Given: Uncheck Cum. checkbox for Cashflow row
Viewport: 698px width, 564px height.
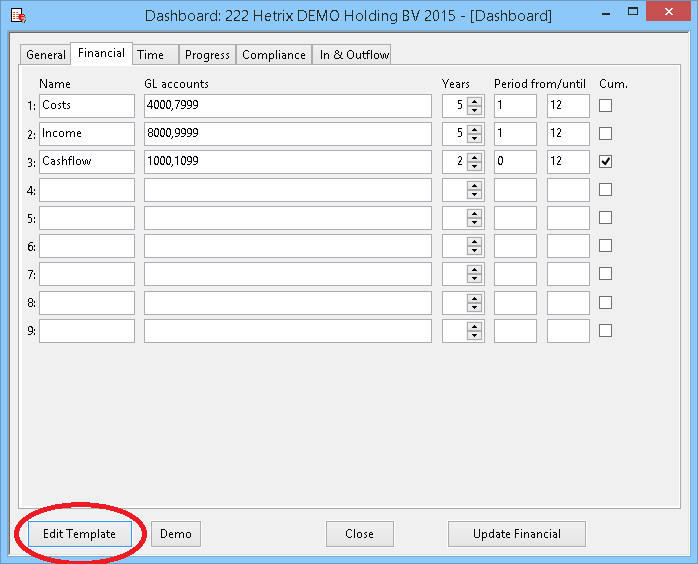Looking at the screenshot, I should tap(605, 162).
